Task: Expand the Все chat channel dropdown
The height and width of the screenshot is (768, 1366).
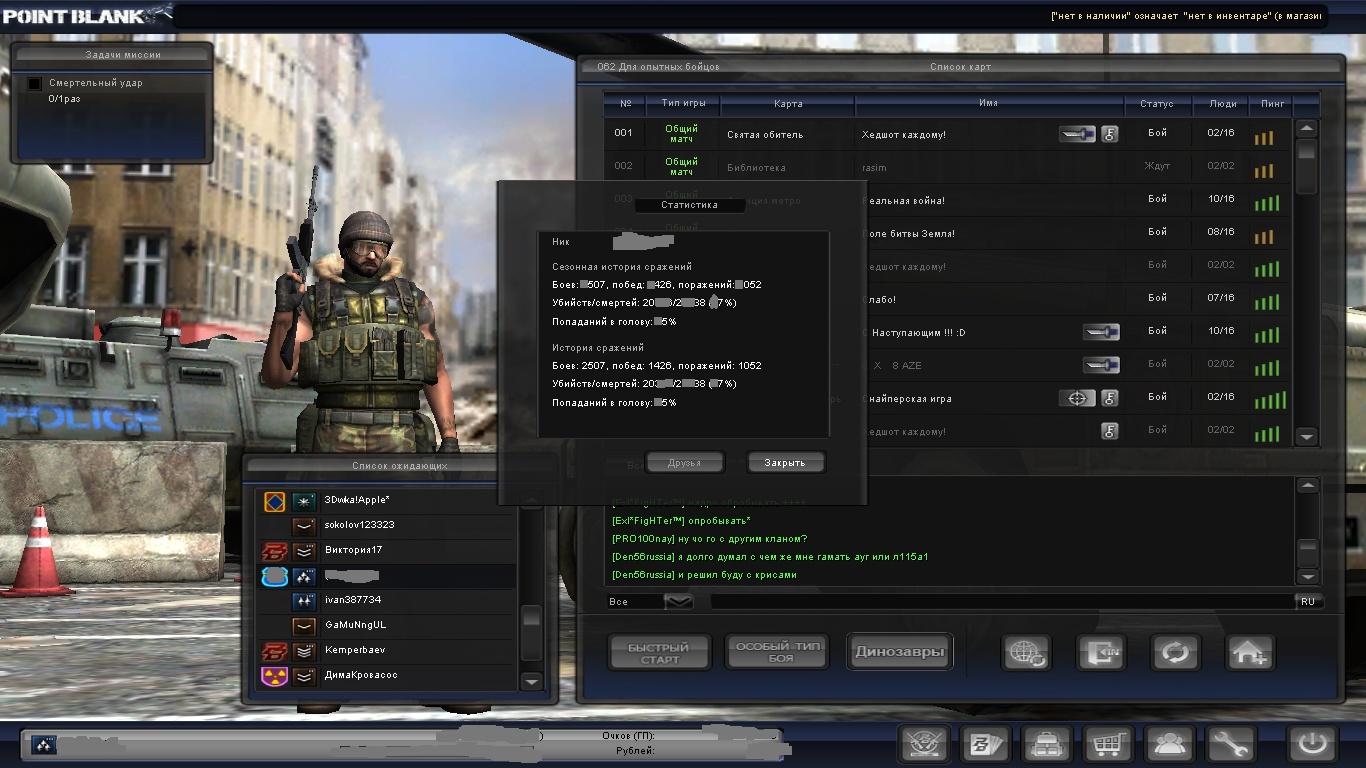Action: (678, 602)
